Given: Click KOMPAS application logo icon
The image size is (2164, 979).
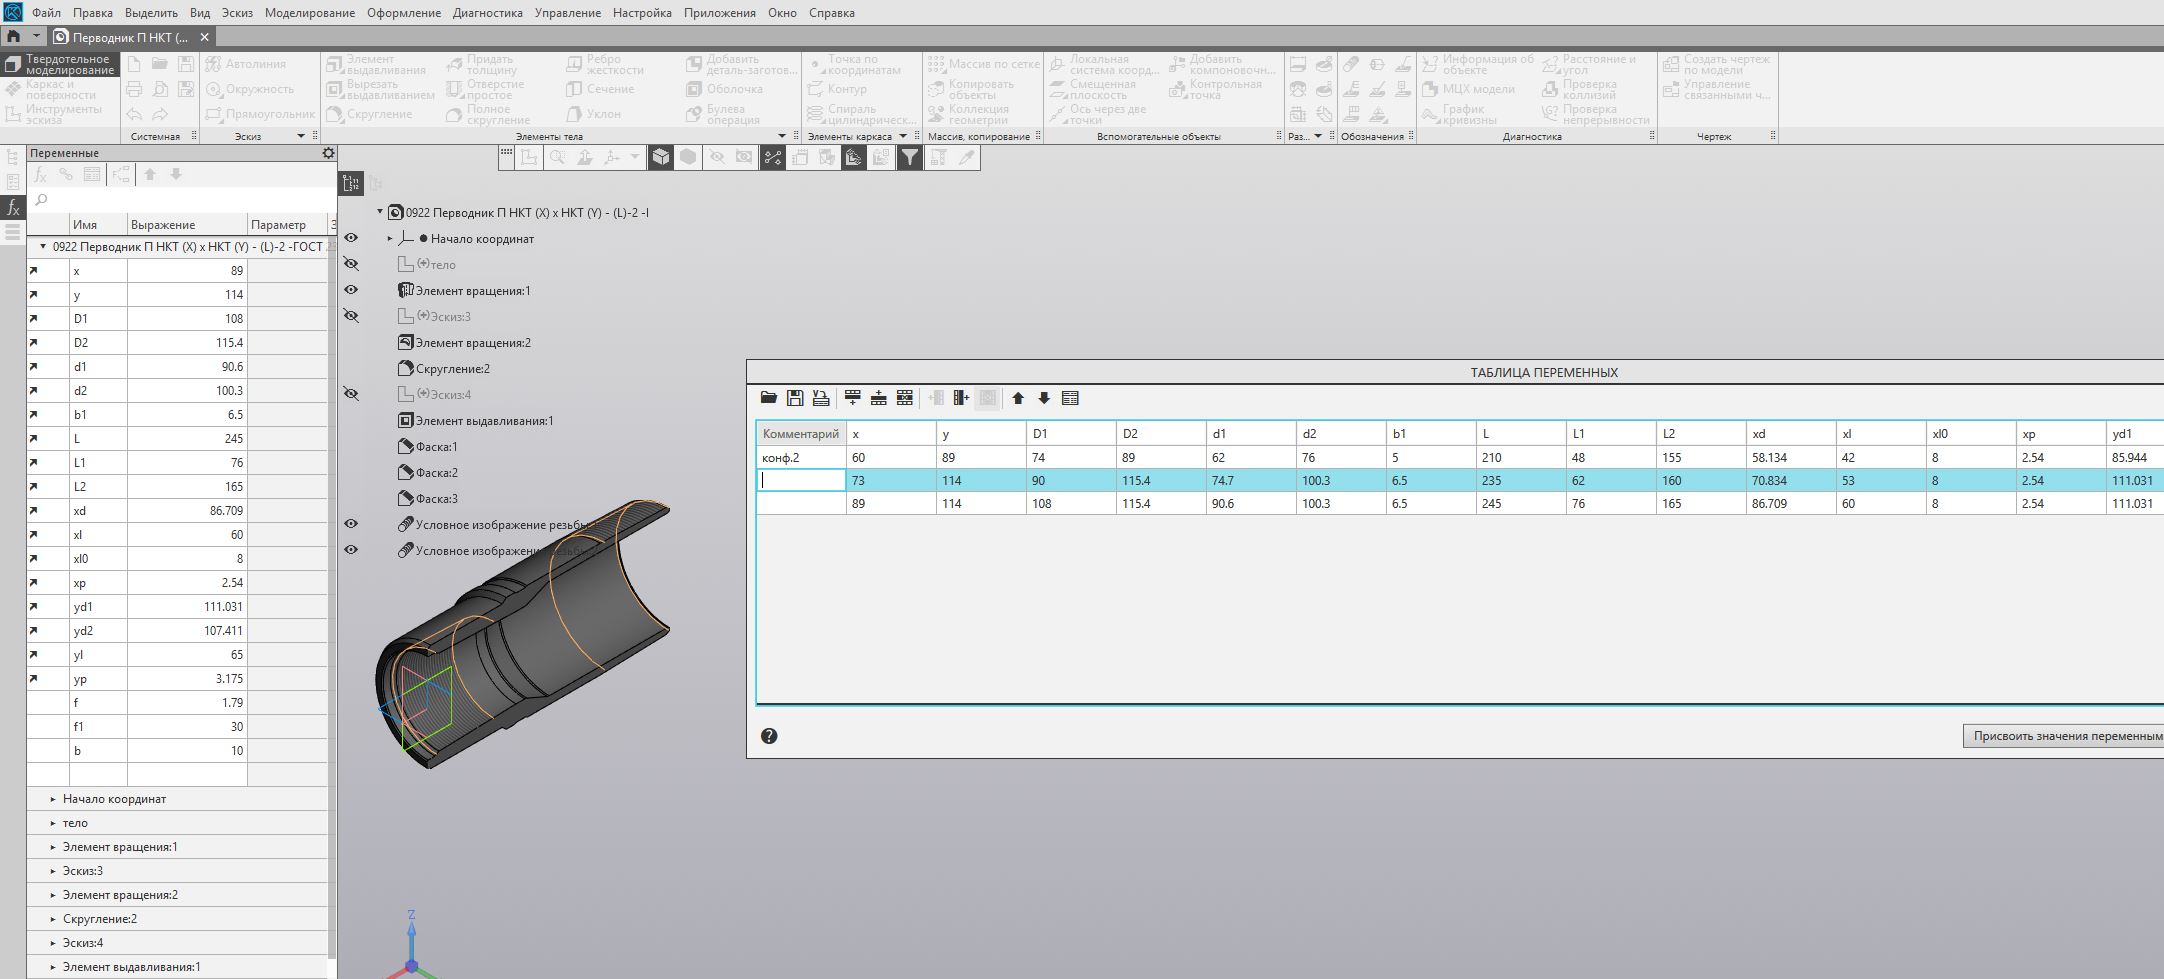Looking at the screenshot, I should (x=12, y=12).
